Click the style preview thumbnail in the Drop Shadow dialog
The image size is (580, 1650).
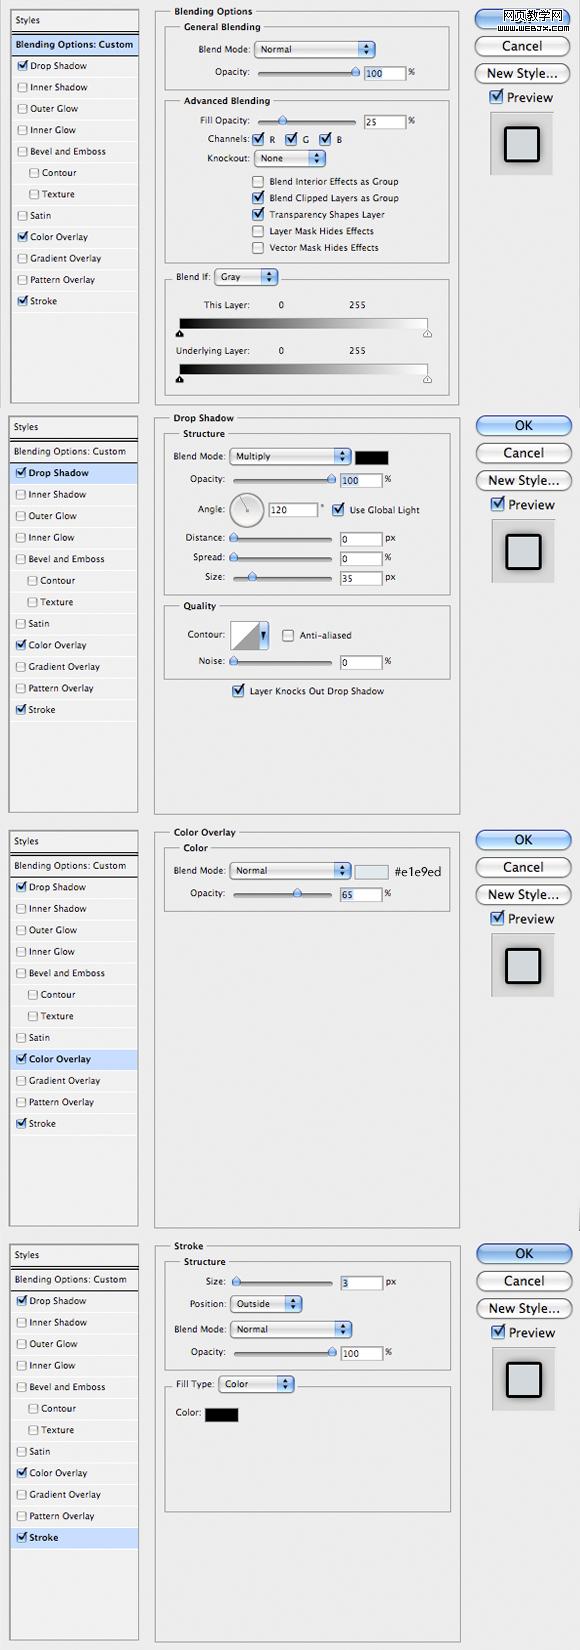(x=523, y=551)
